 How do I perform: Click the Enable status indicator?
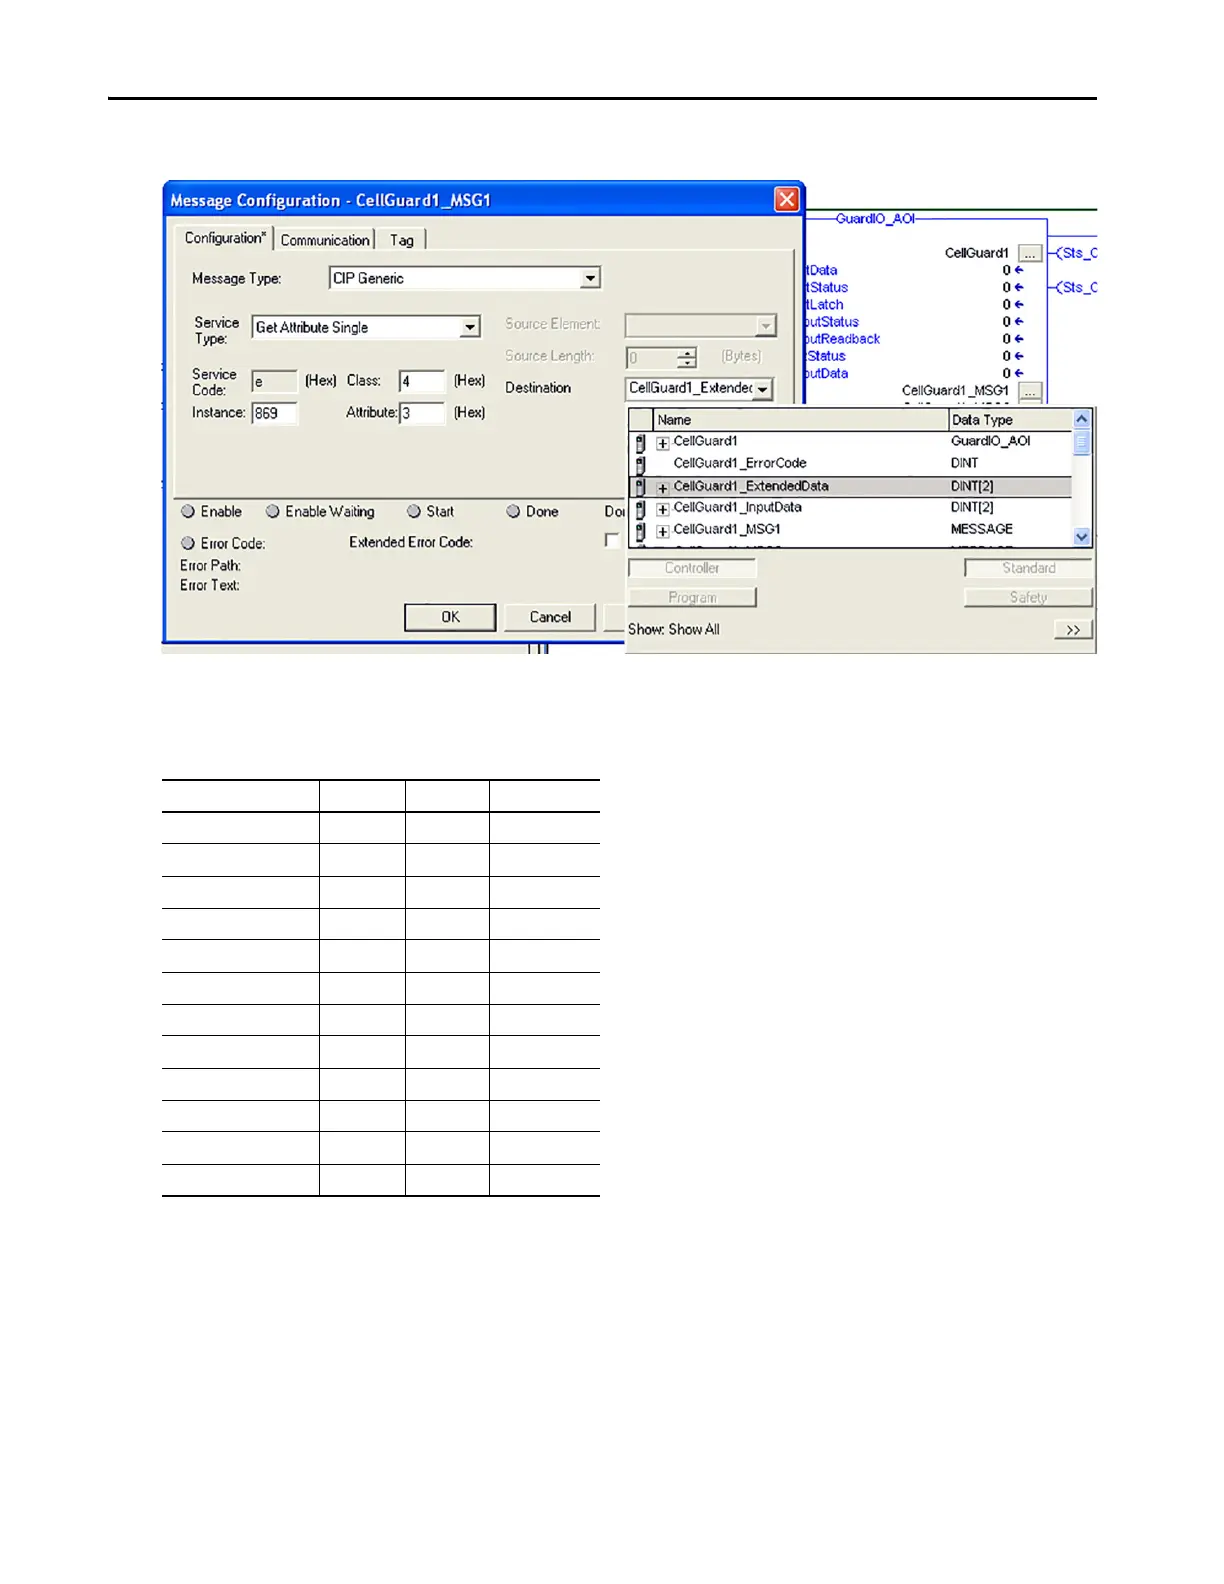(x=188, y=512)
